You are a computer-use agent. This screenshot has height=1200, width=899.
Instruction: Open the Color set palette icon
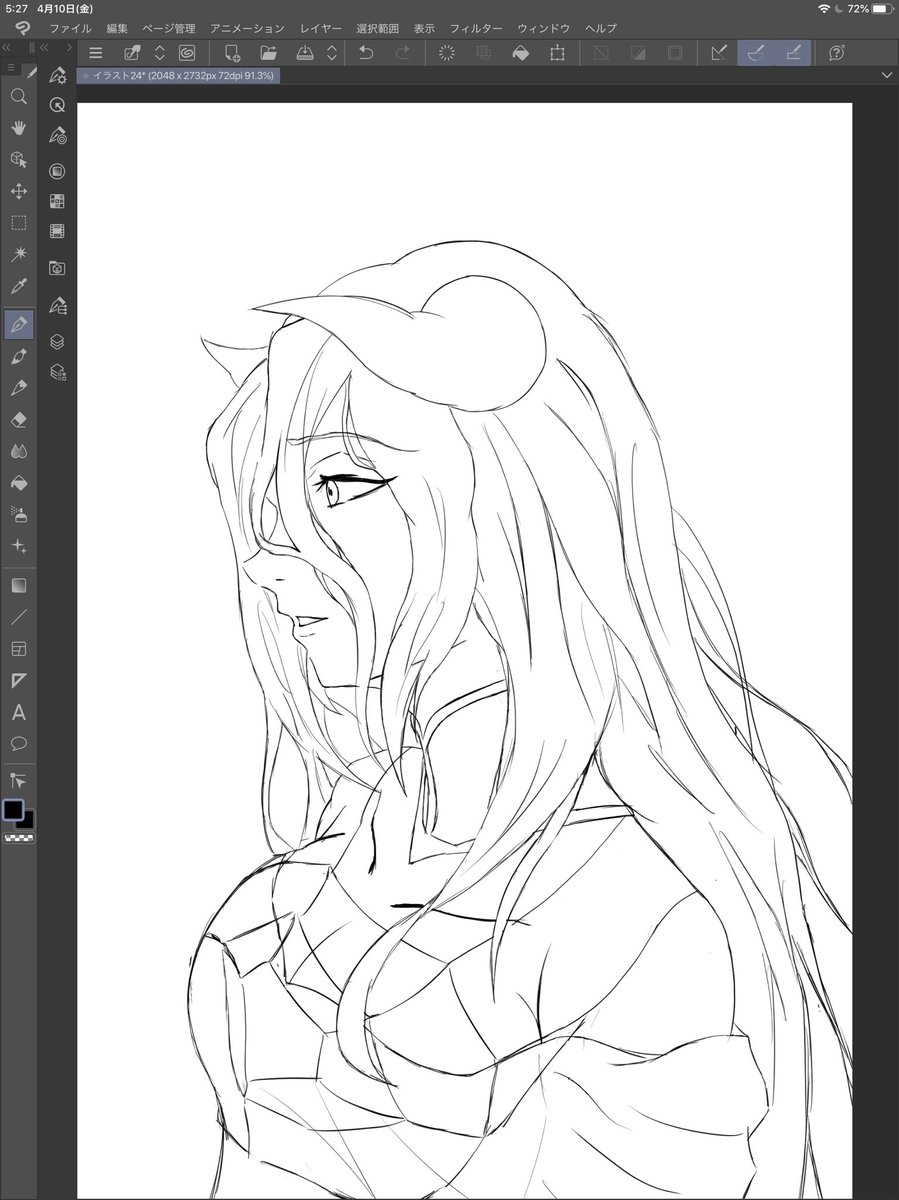pyautogui.click(x=58, y=201)
